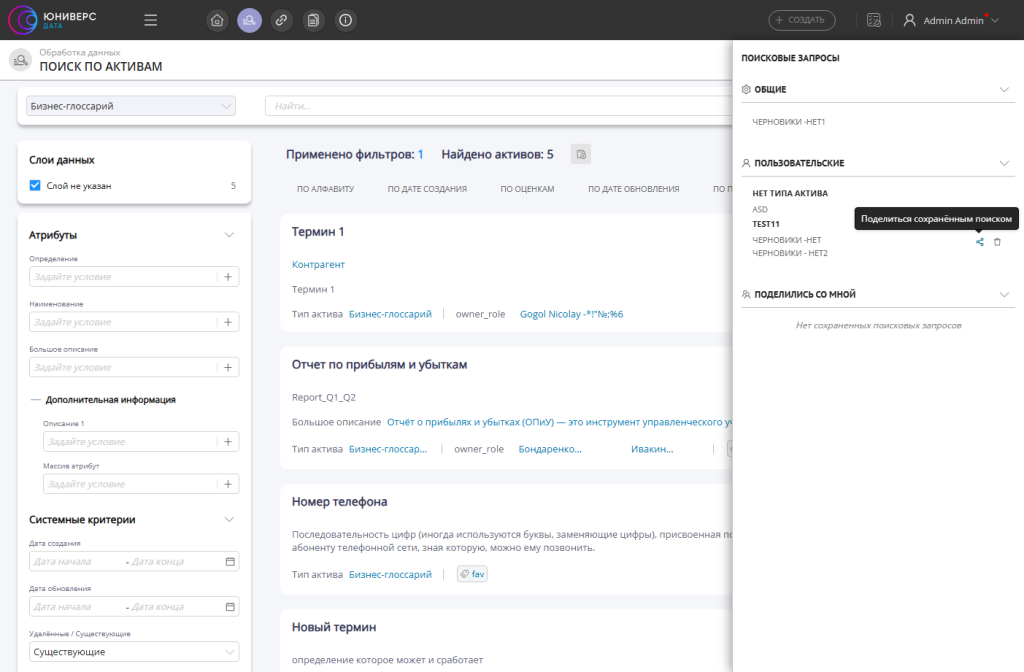The height and width of the screenshot is (672, 1024).
Task: Collapse the ОБЩИЕ section
Action: 1005,89
